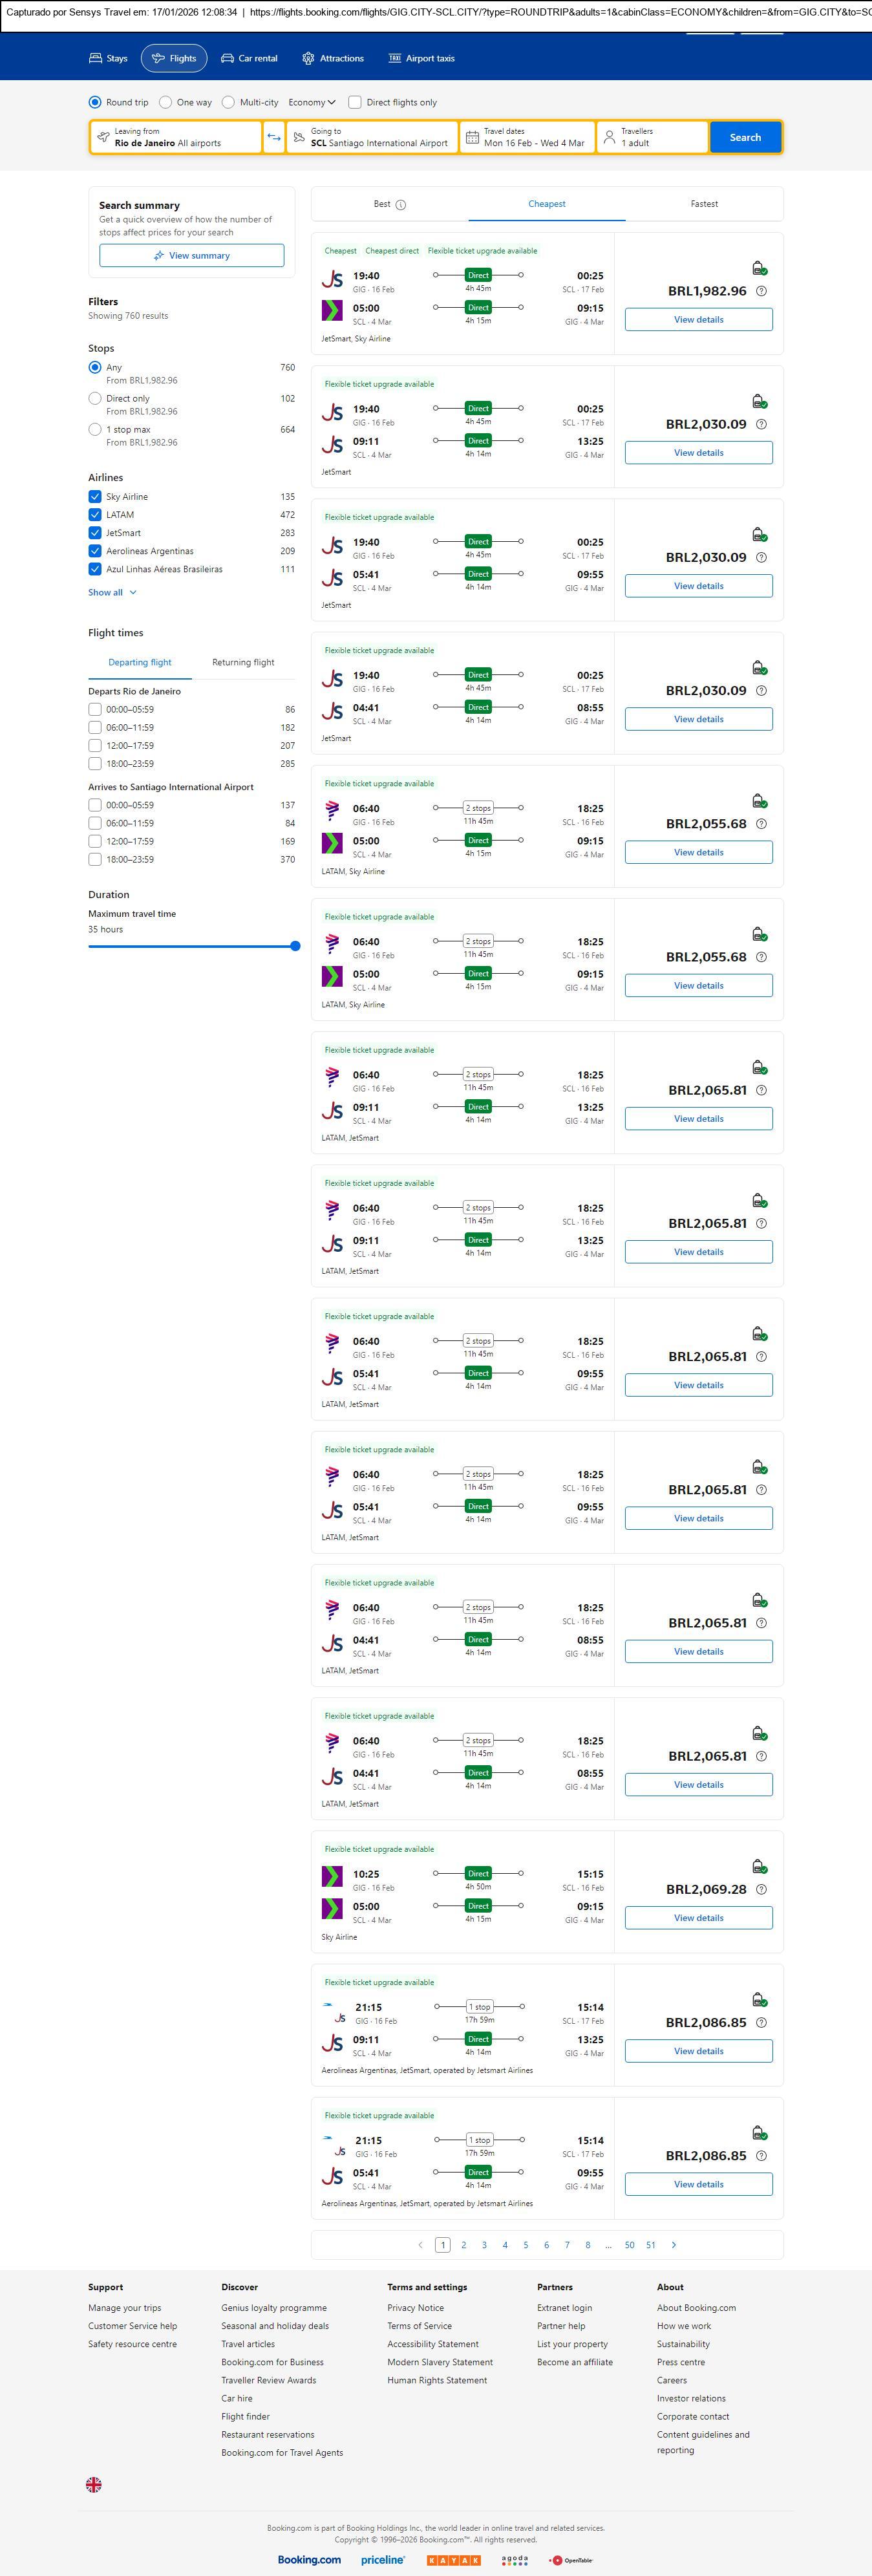872x2576 pixels.
Task: Click the calendar icon in Travel dates field
Action: pyautogui.click(x=472, y=137)
